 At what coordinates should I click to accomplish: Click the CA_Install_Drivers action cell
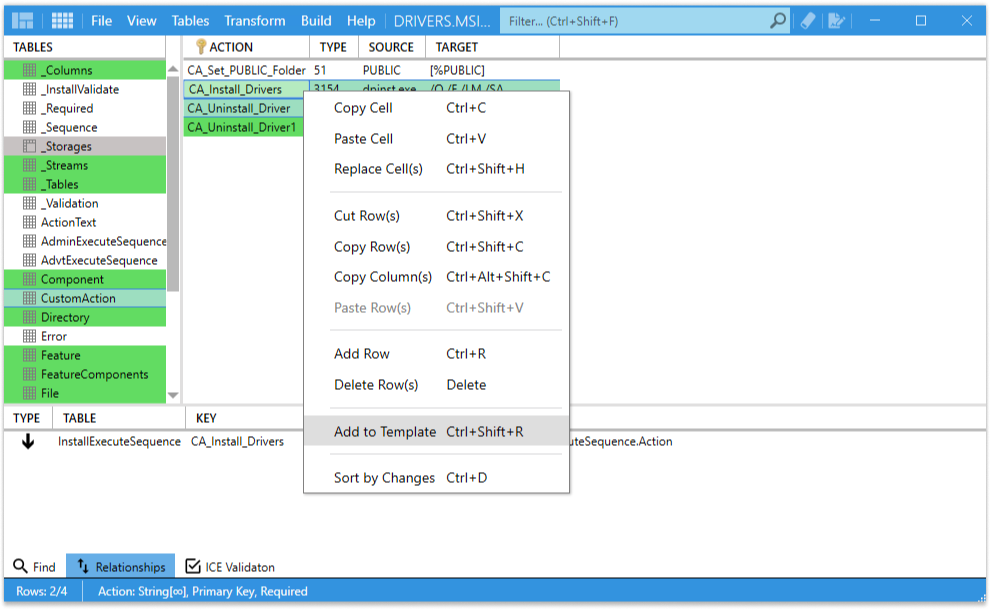pos(246,89)
